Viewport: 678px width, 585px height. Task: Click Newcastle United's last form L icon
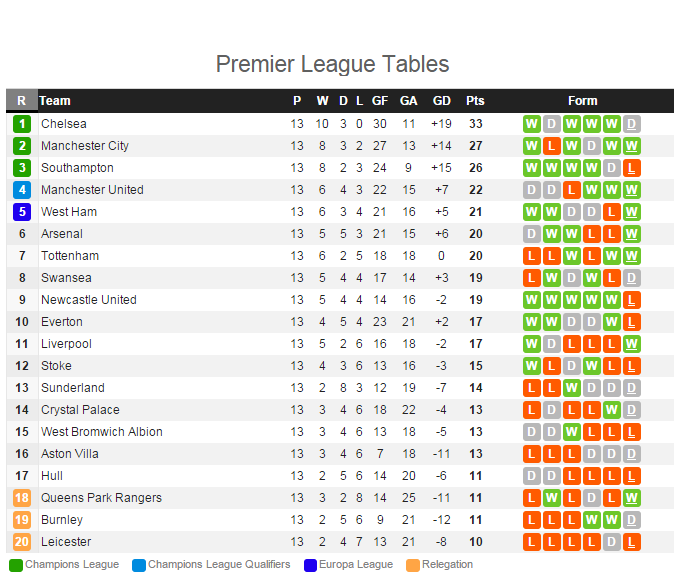pos(631,300)
